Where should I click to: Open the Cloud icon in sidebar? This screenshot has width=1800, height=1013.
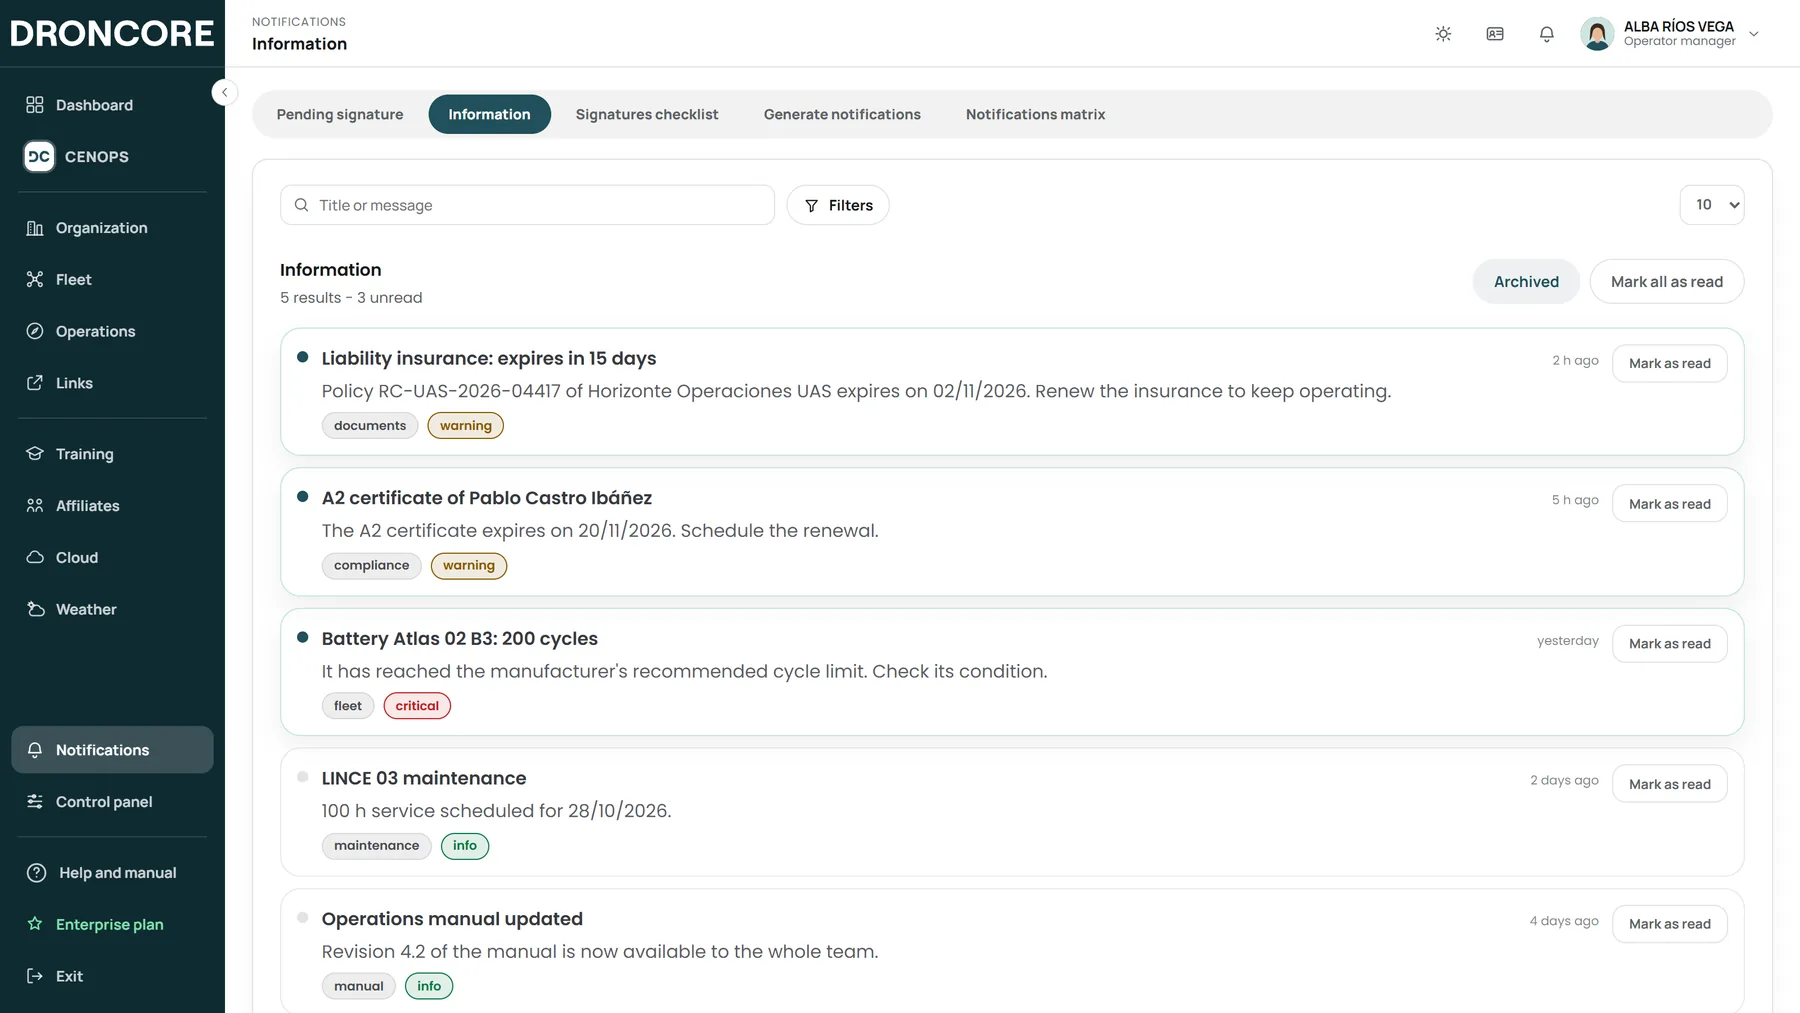click(x=35, y=557)
